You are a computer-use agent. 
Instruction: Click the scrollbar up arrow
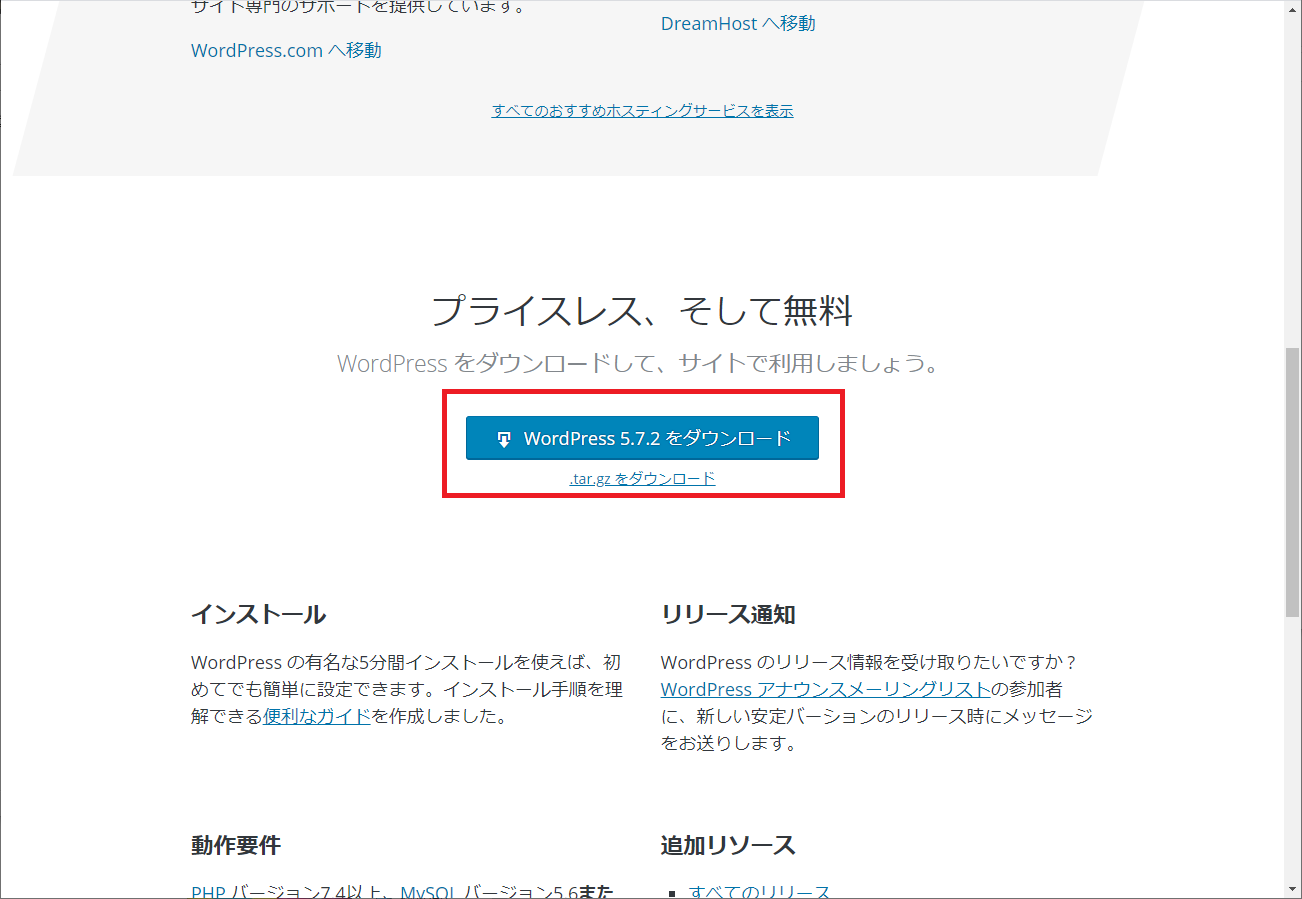(1292, 8)
